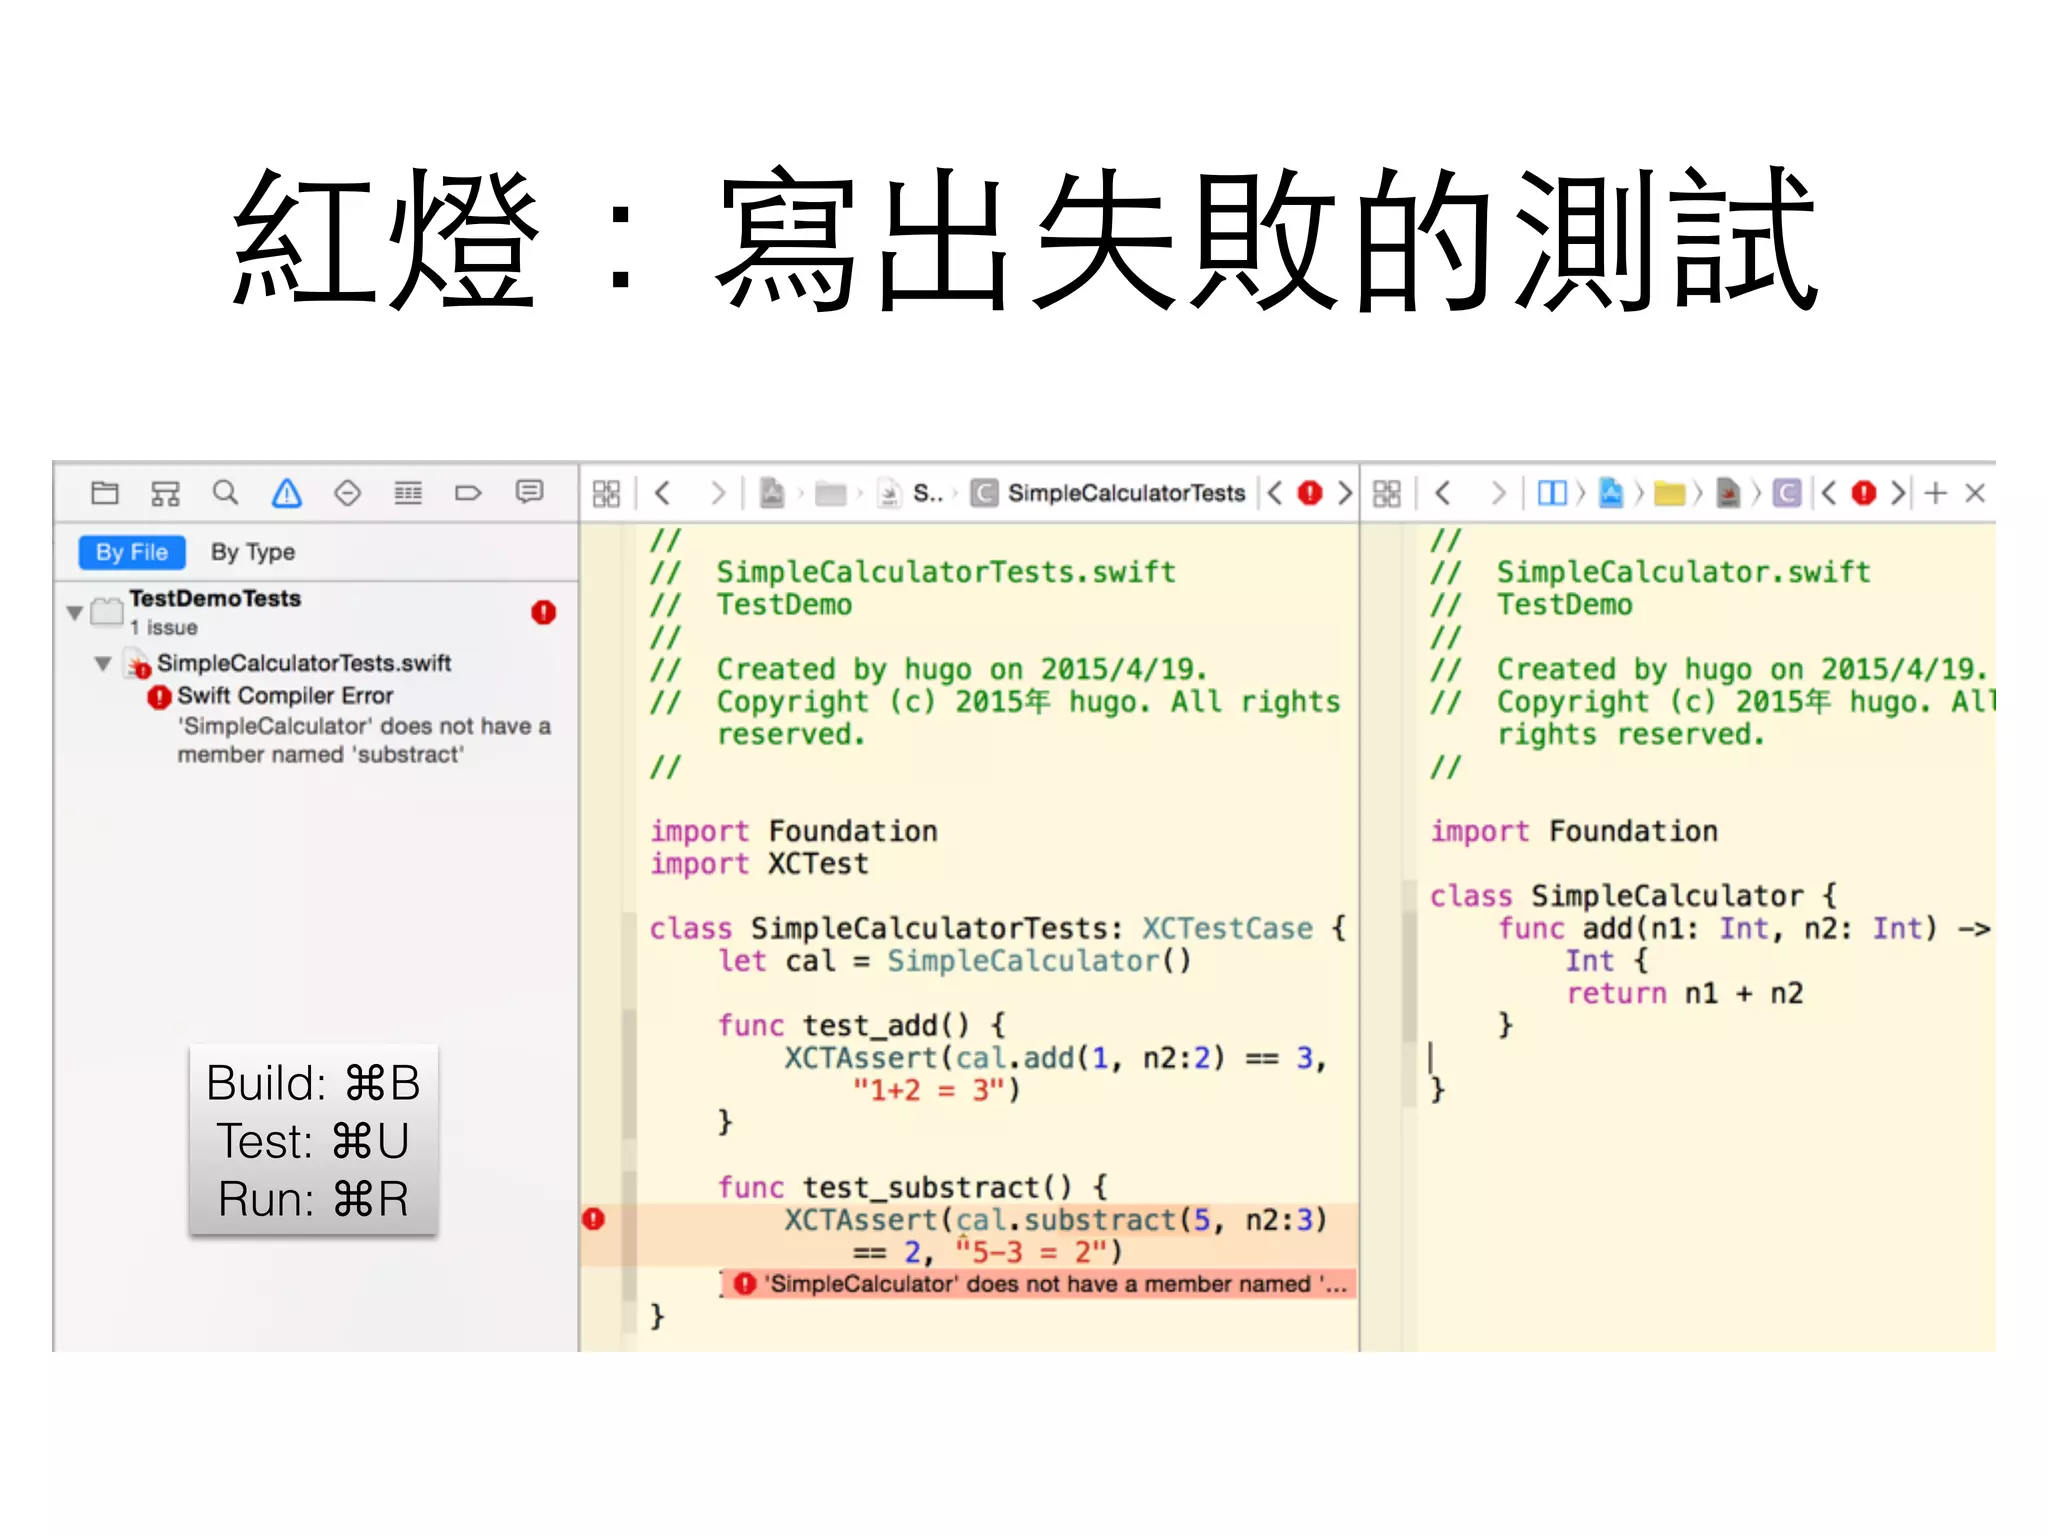Image resolution: width=2048 pixels, height=1536 pixels.
Task: Click red error indicator in right jump bar
Action: (1864, 493)
